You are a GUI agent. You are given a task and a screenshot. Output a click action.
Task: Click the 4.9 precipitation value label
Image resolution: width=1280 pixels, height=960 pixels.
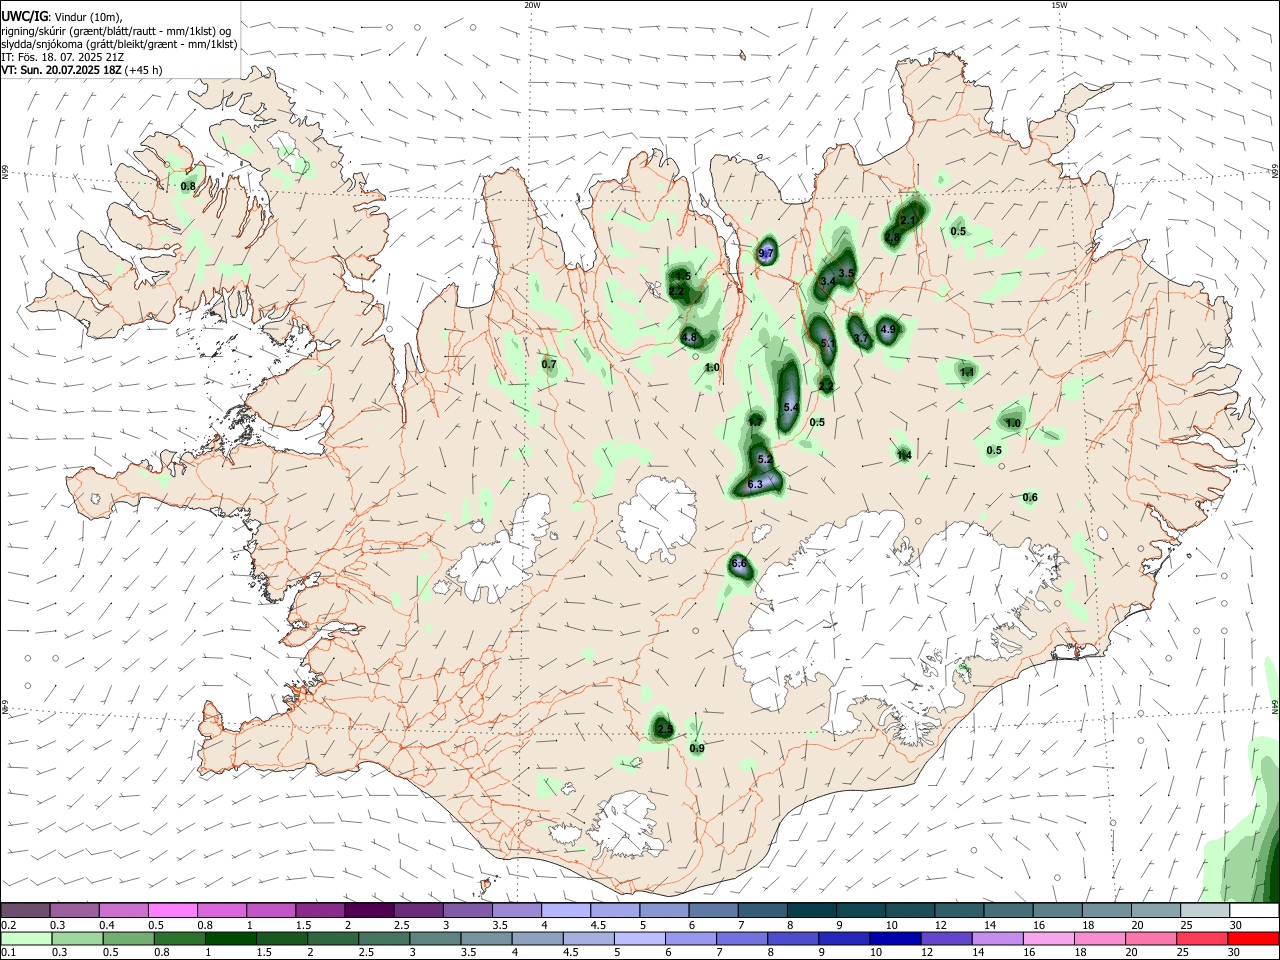[887, 329]
